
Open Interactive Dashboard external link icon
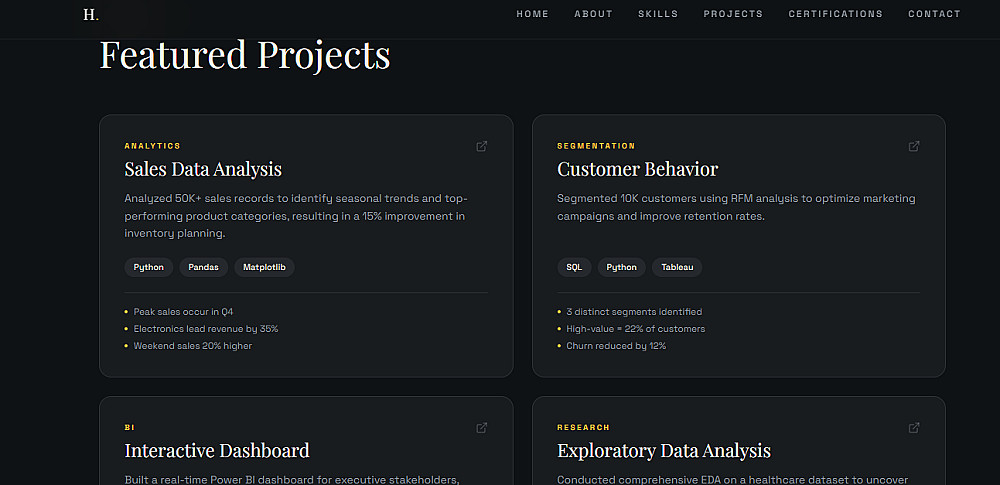tap(482, 428)
